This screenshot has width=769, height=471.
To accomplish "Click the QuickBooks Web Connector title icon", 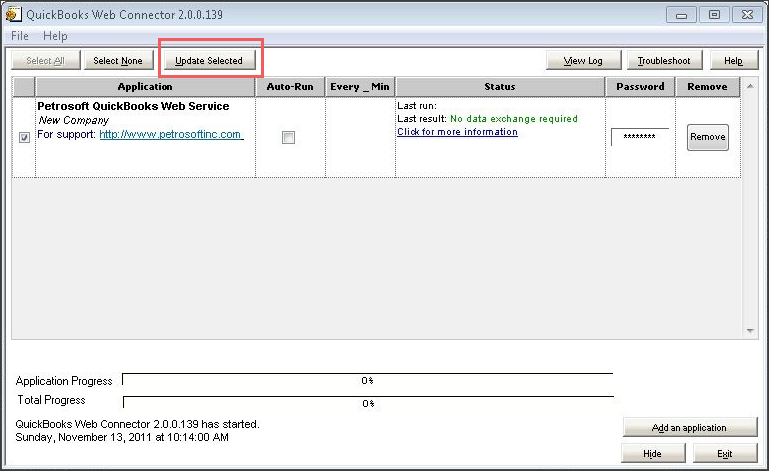I will tap(13, 14).
